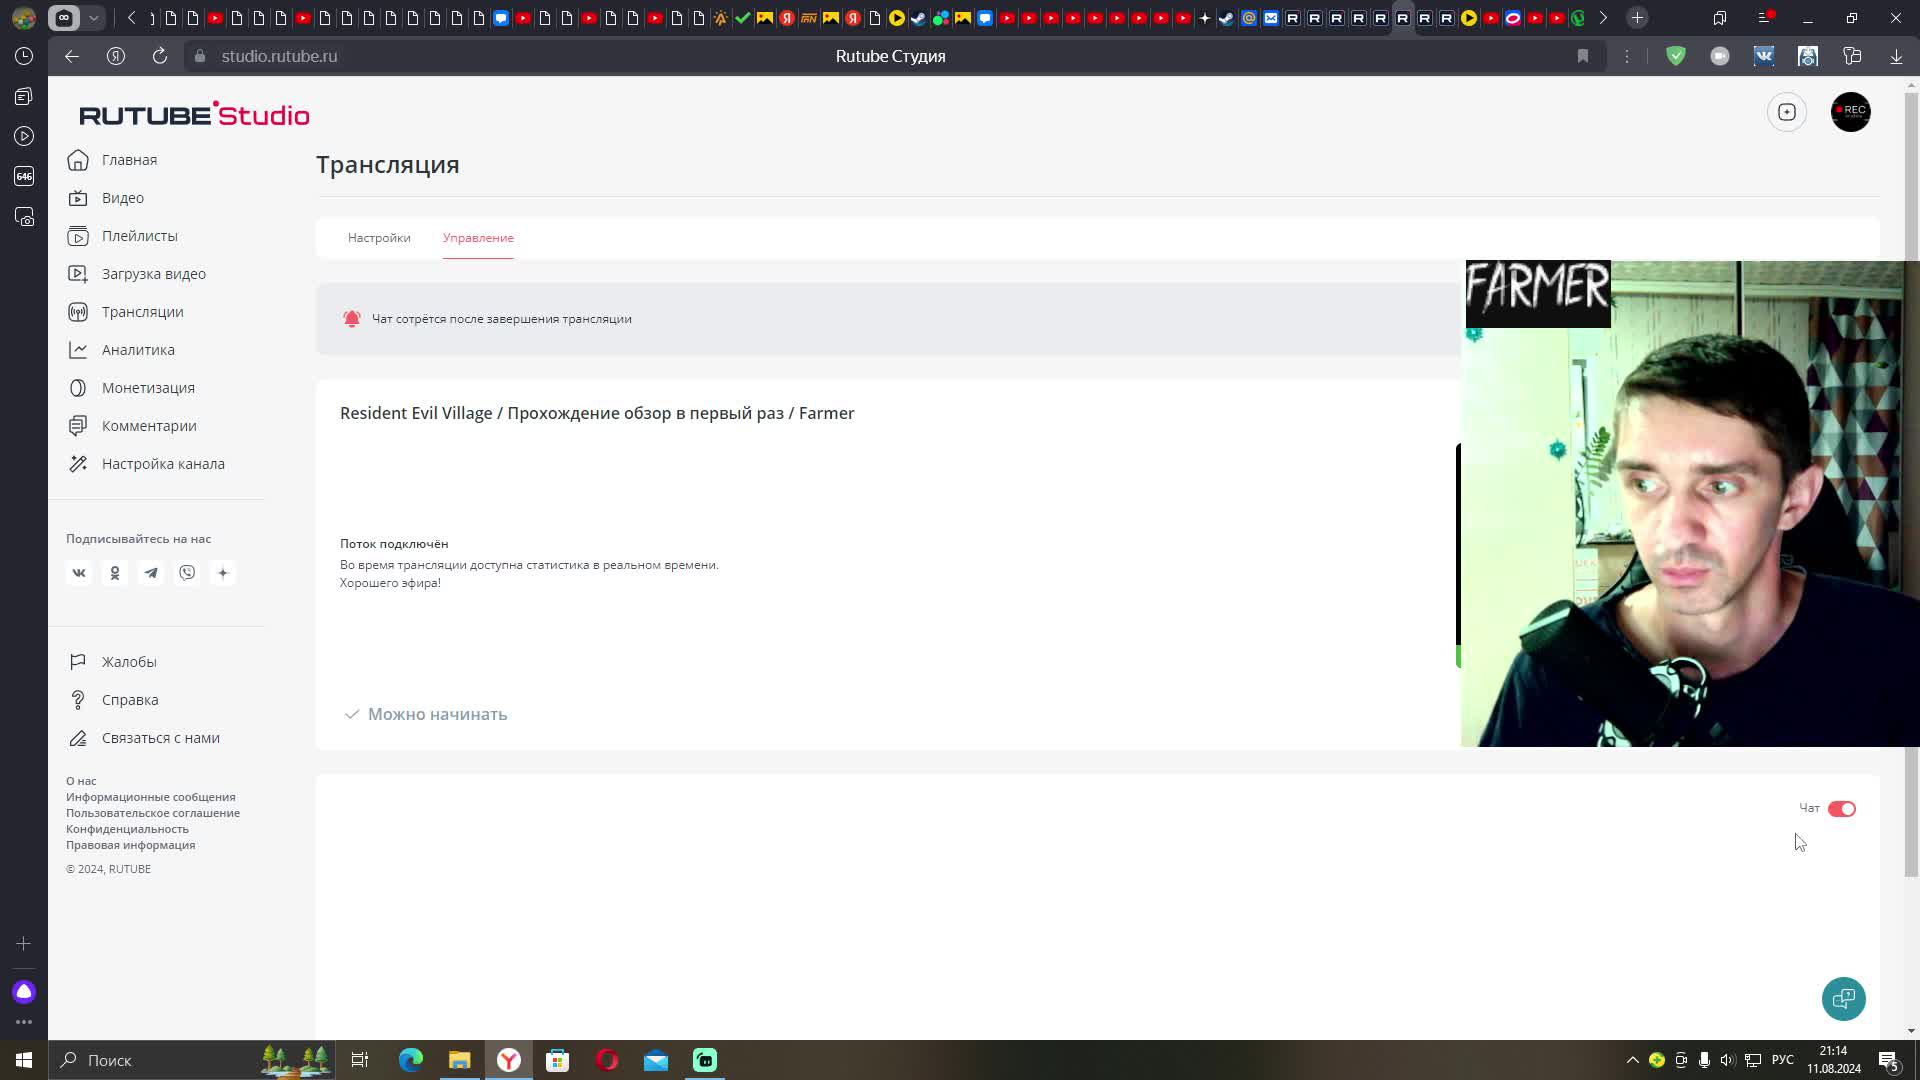
Task: Bookmark the page in address bar
Action: [x=1583, y=56]
